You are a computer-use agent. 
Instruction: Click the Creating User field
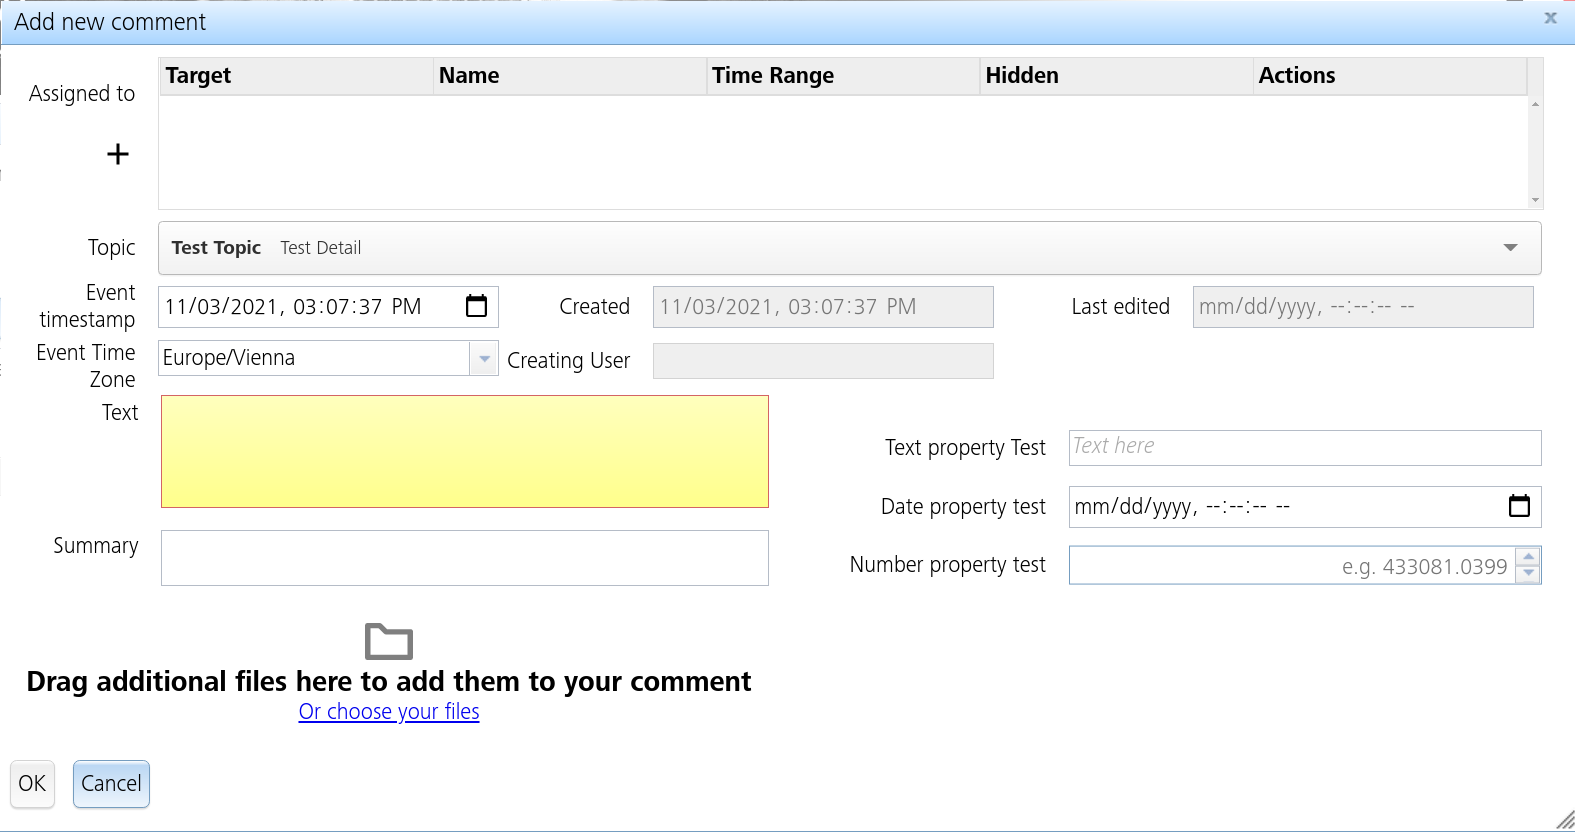[823, 361]
